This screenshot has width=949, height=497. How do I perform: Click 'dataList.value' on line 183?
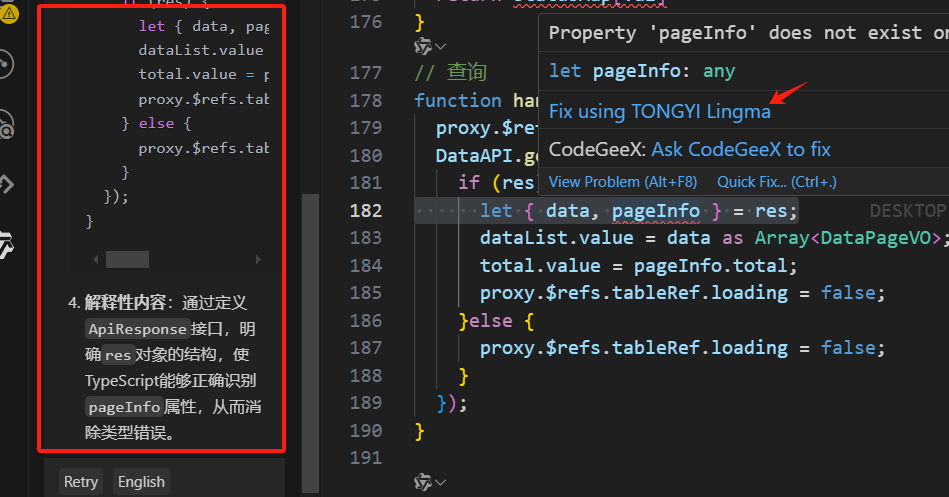[557, 238]
